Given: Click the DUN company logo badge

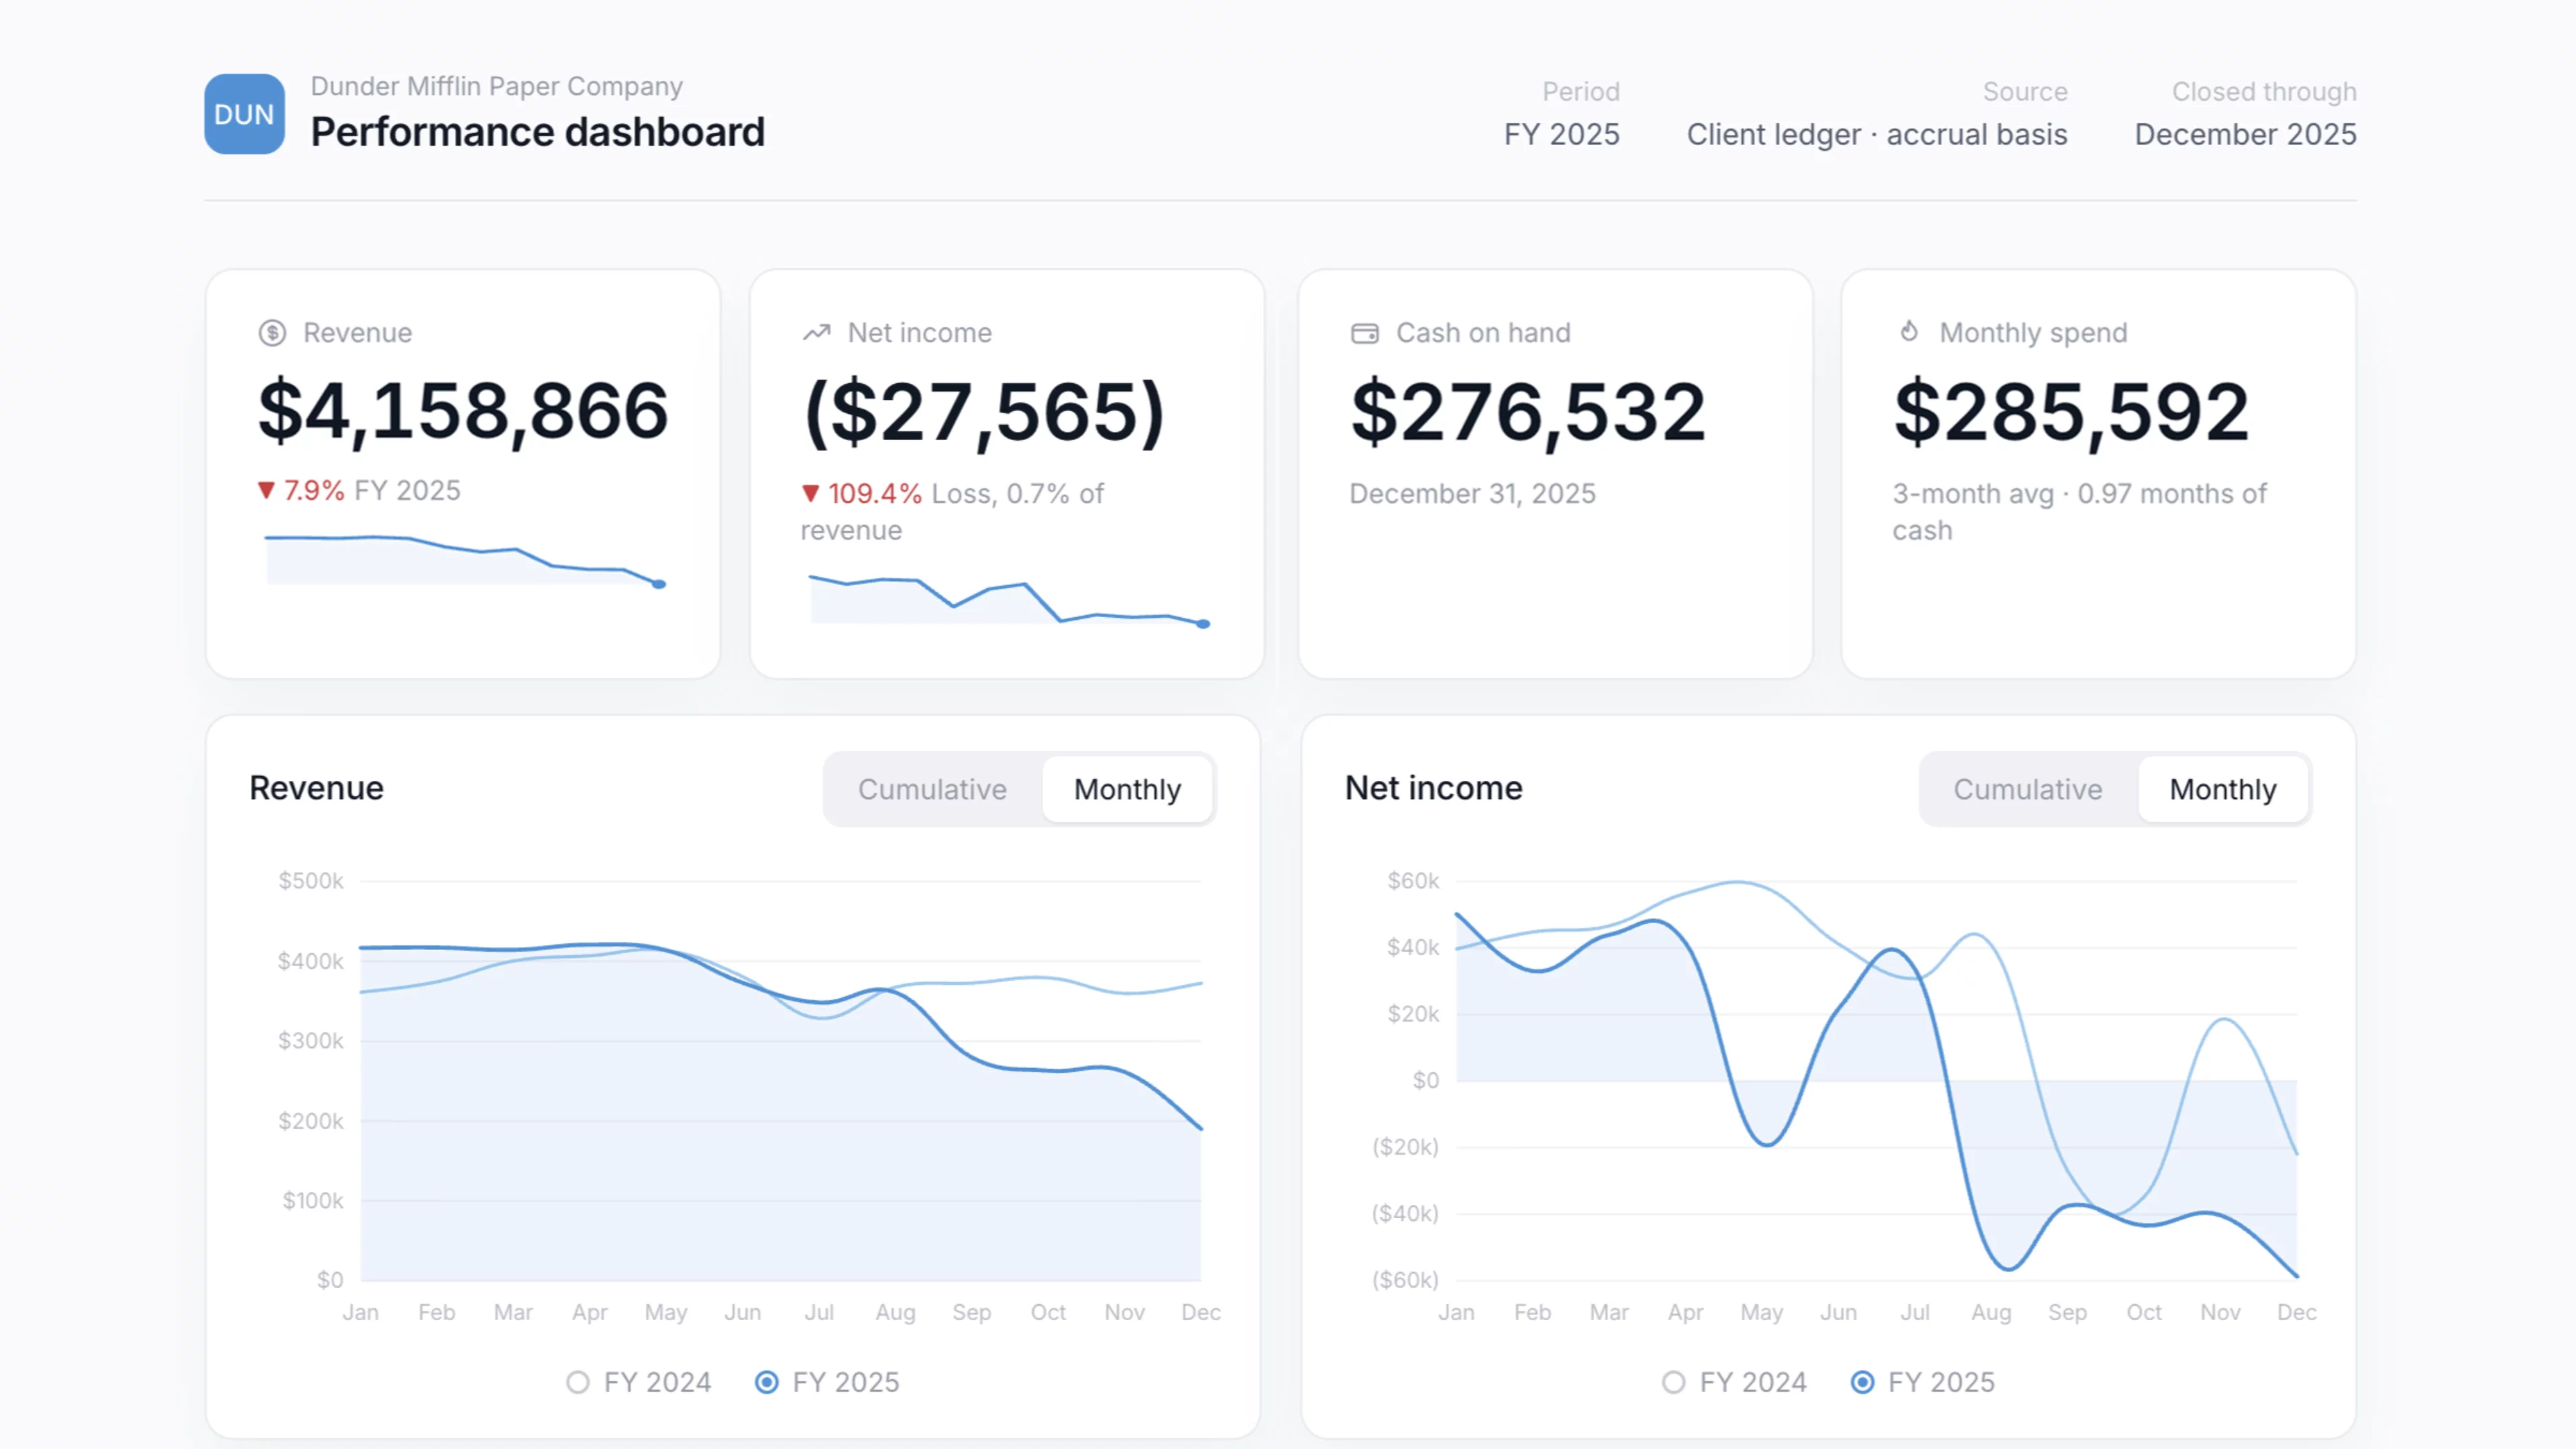Looking at the screenshot, I should click(x=244, y=114).
